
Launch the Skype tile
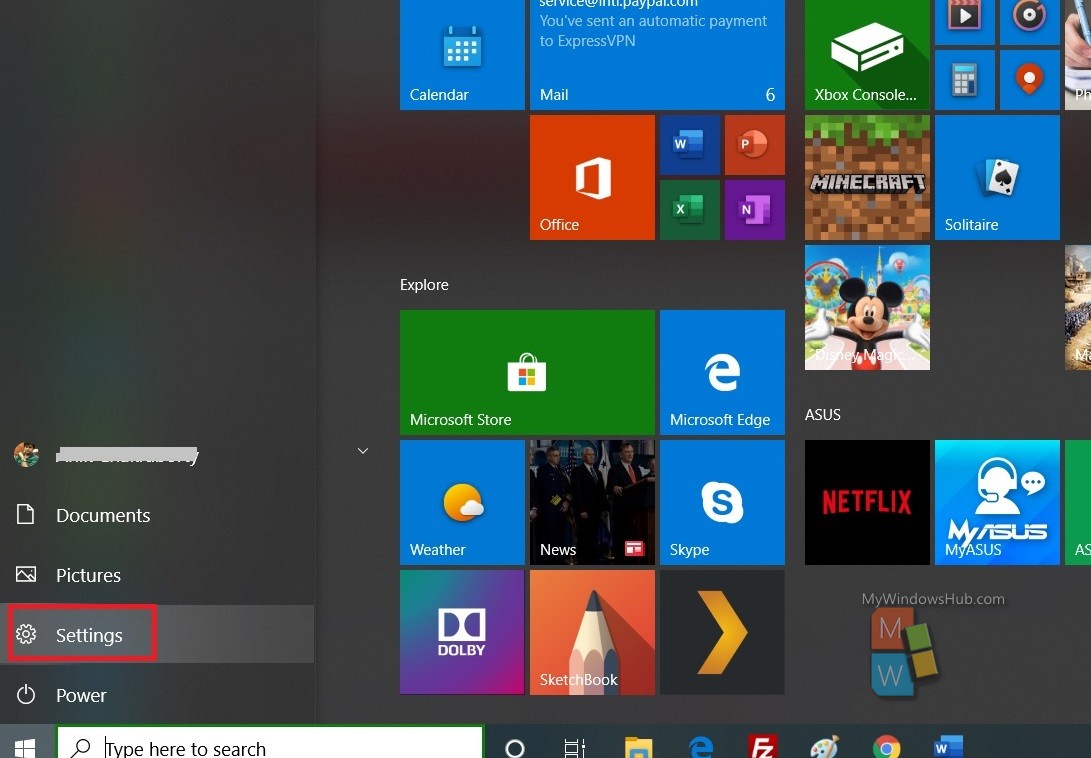[722, 502]
